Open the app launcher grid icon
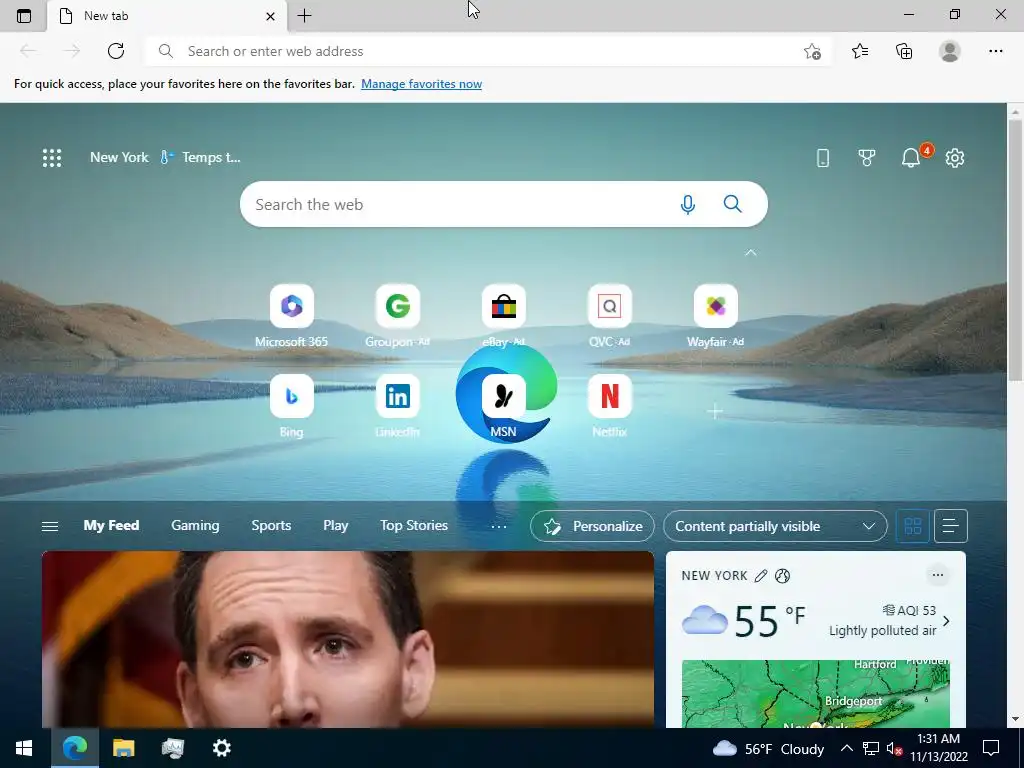This screenshot has height=768, width=1024. (52, 157)
